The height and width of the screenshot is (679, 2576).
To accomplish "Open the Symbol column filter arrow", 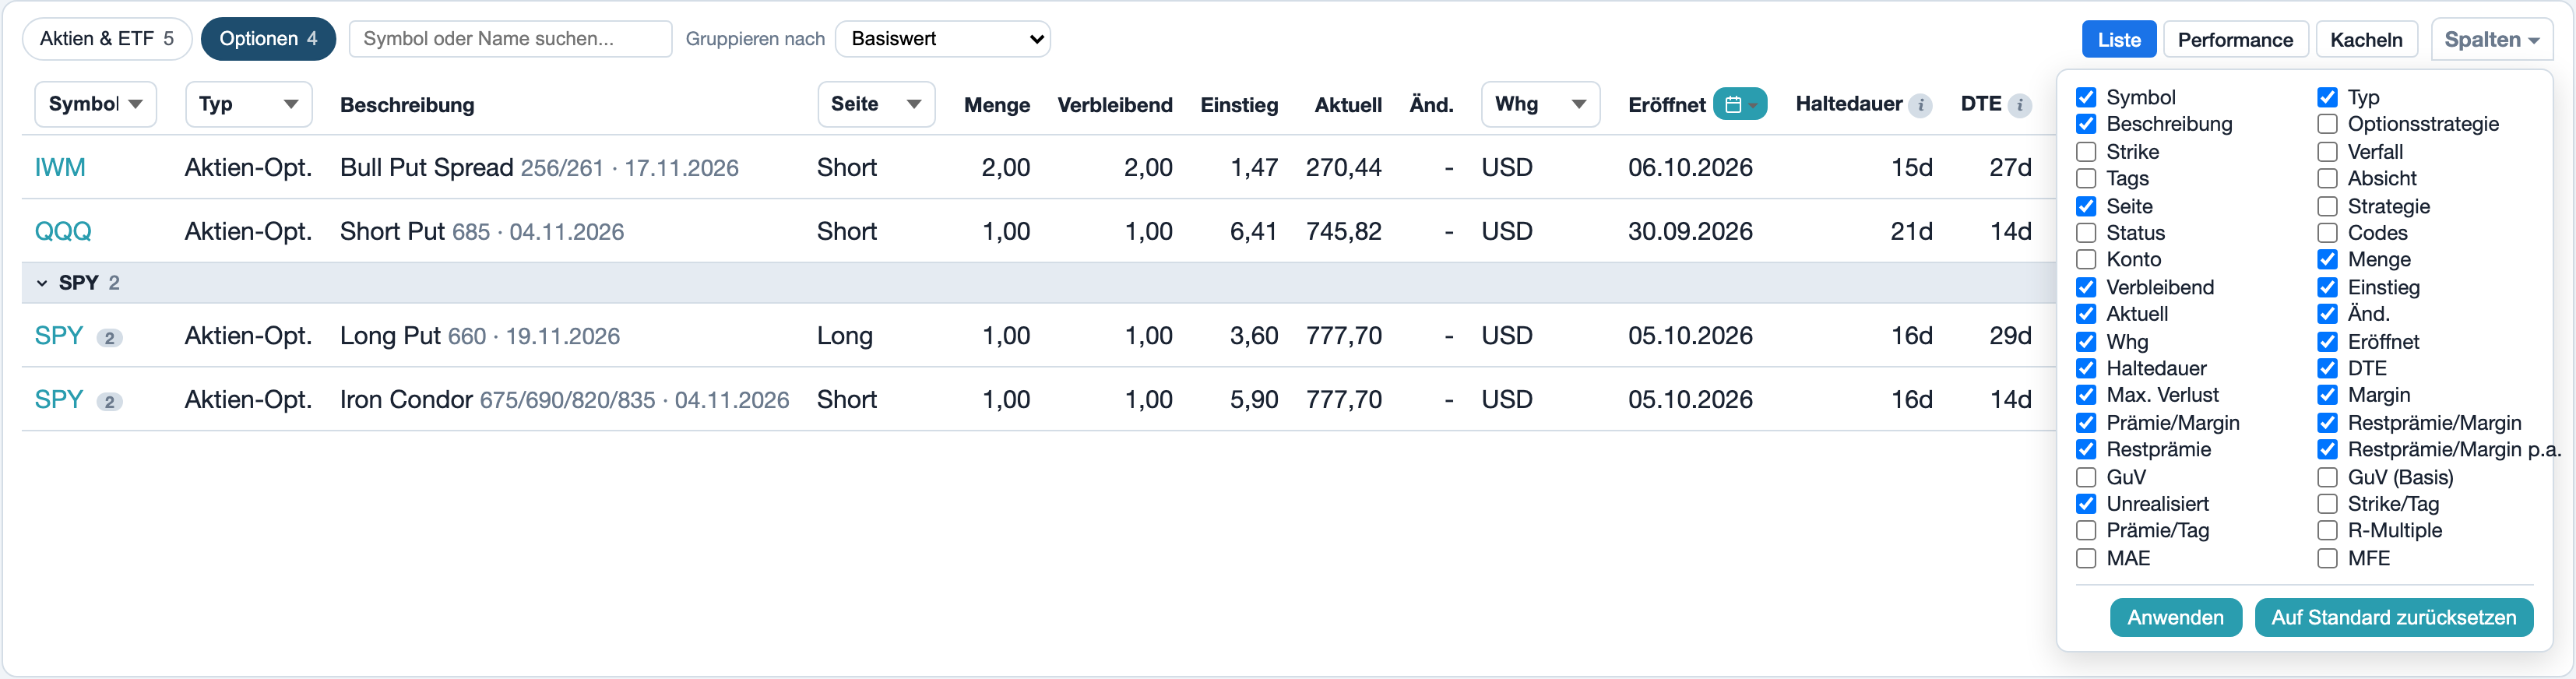I will (135, 104).
